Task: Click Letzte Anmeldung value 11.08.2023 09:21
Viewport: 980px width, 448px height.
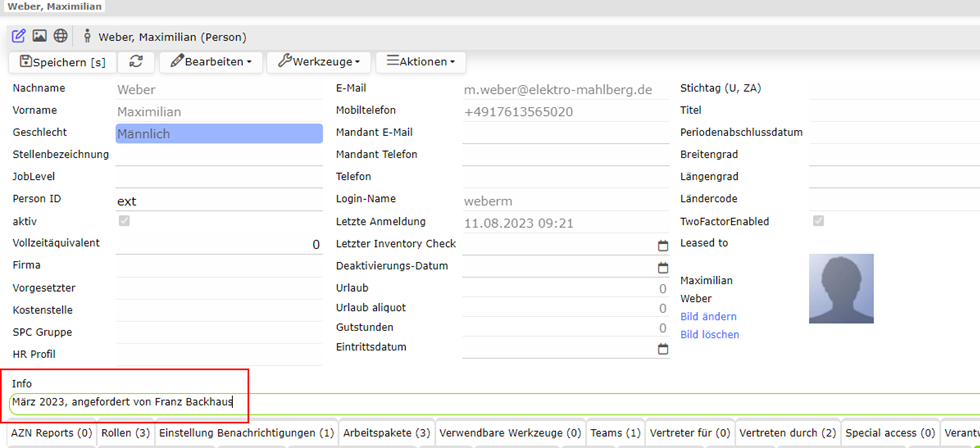Action: coord(566,224)
